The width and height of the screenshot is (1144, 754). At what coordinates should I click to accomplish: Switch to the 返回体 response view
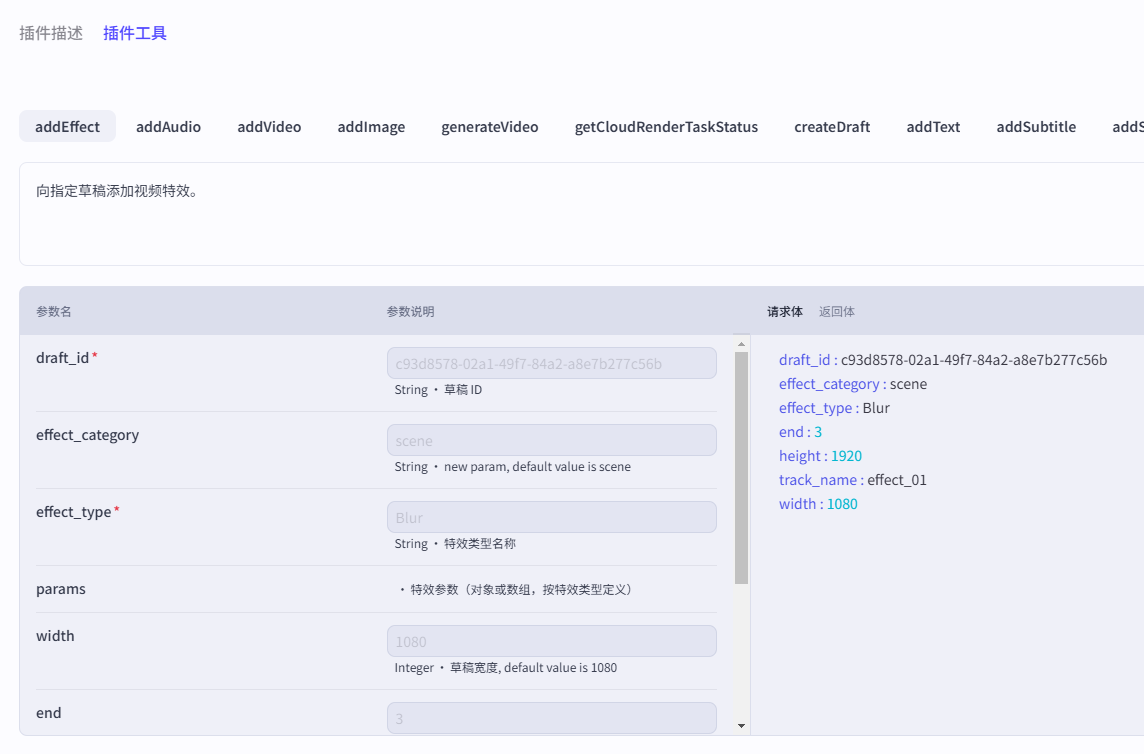836,311
